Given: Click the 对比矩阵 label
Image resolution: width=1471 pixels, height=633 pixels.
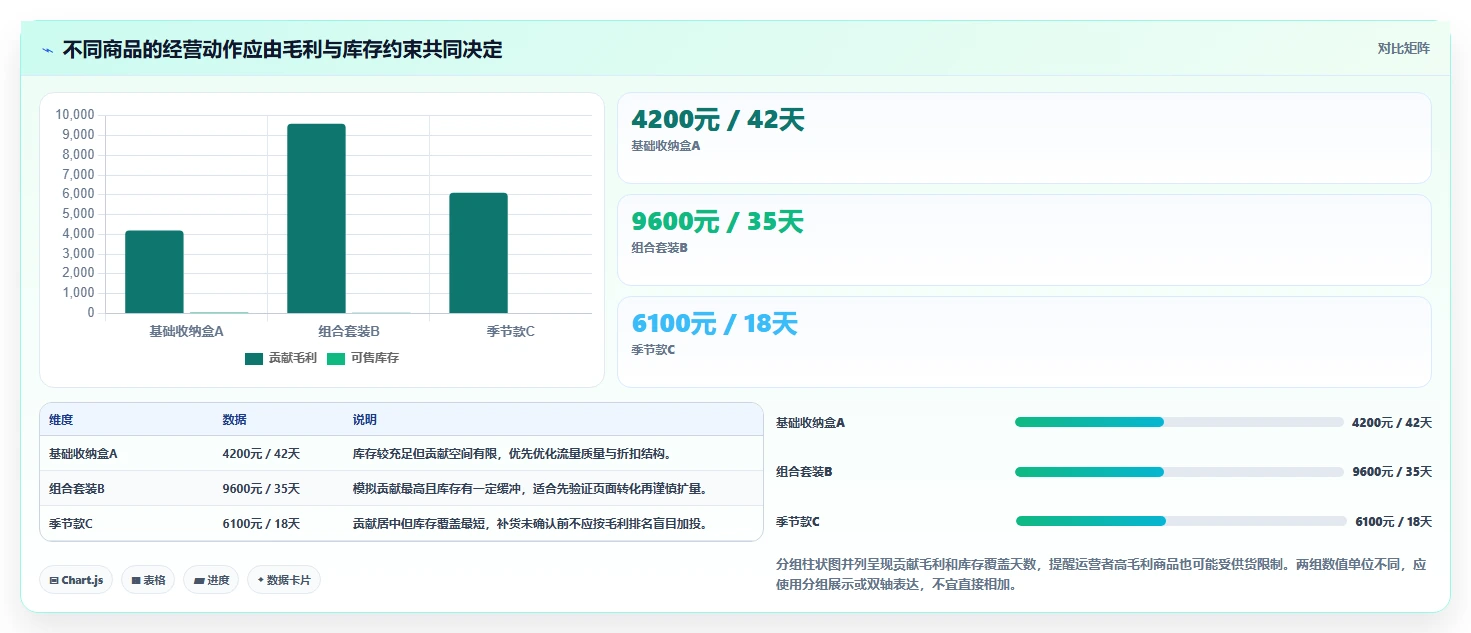Looking at the screenshot, I should pos(1404,48).
